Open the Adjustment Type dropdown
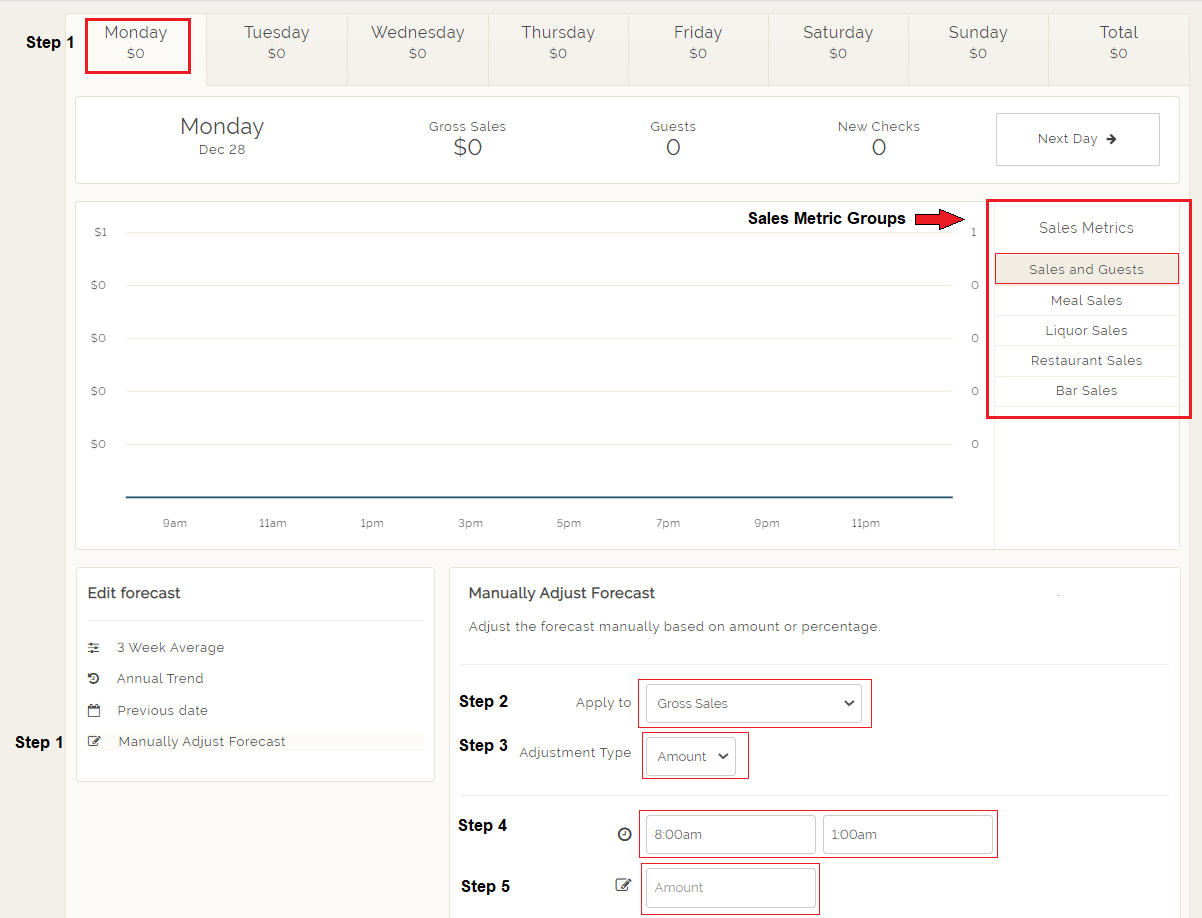 coord(691,757)
